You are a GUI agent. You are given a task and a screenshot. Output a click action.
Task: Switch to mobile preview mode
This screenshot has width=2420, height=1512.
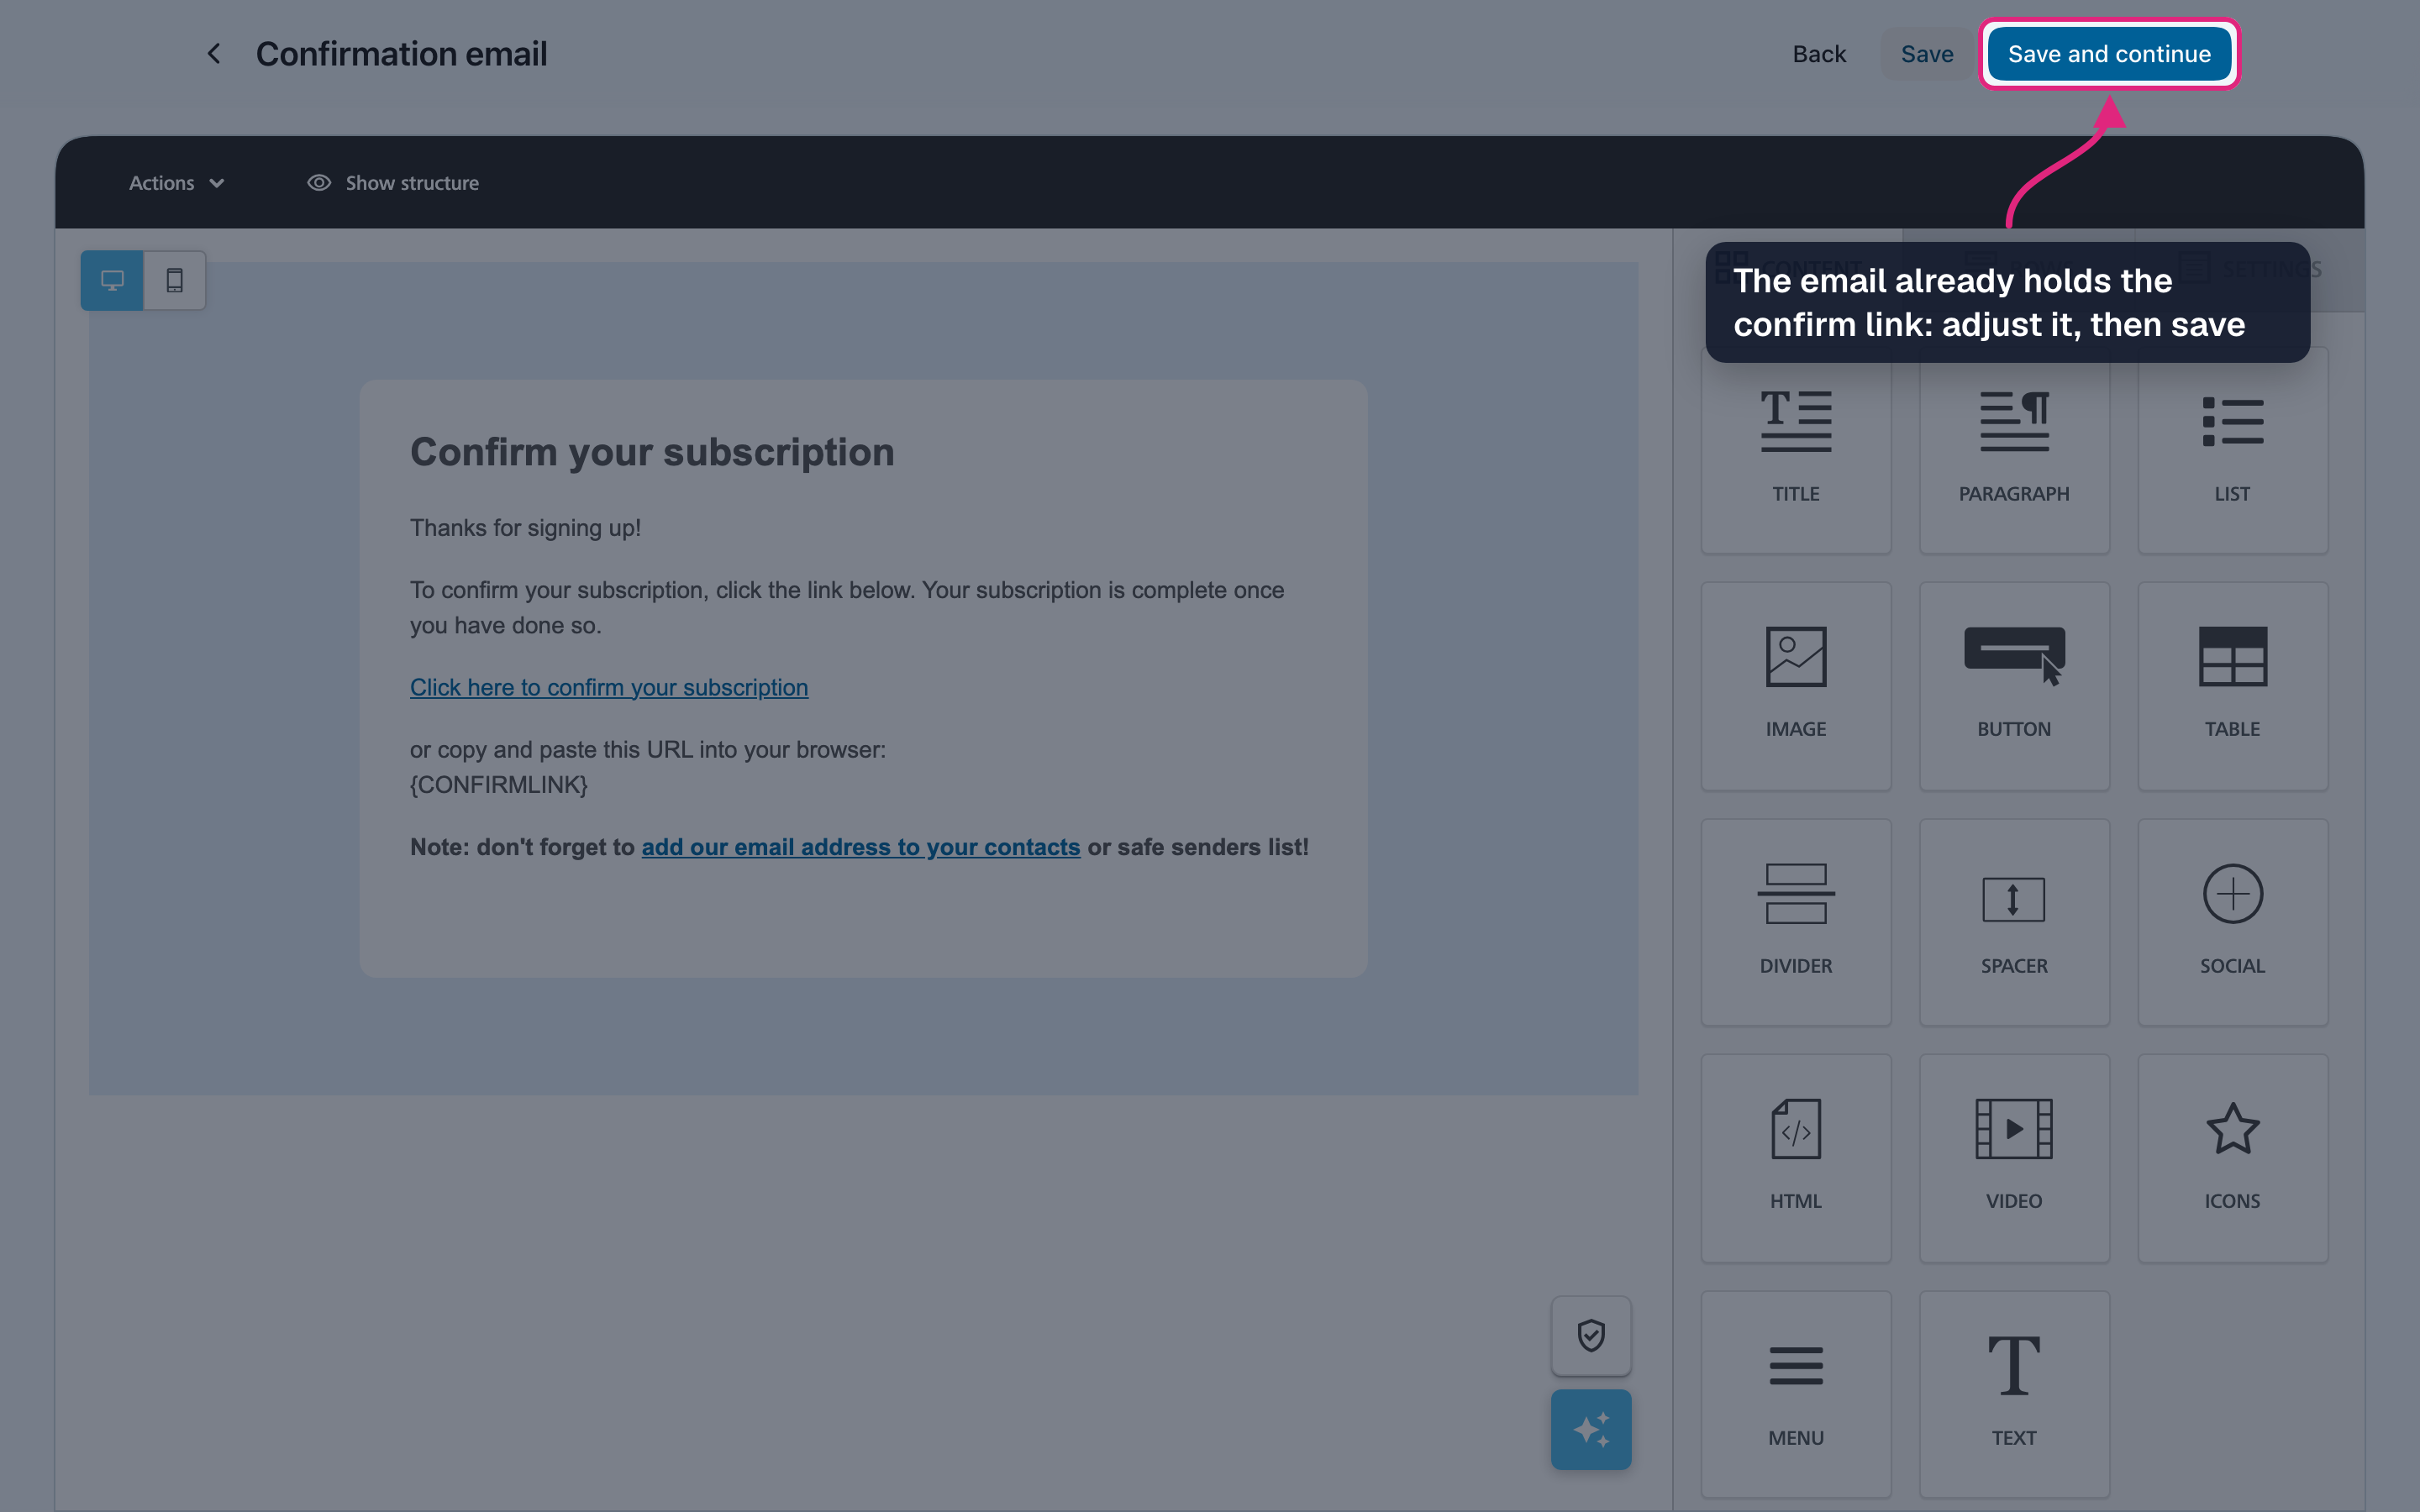pyautogui.click(x=175, y=280)
